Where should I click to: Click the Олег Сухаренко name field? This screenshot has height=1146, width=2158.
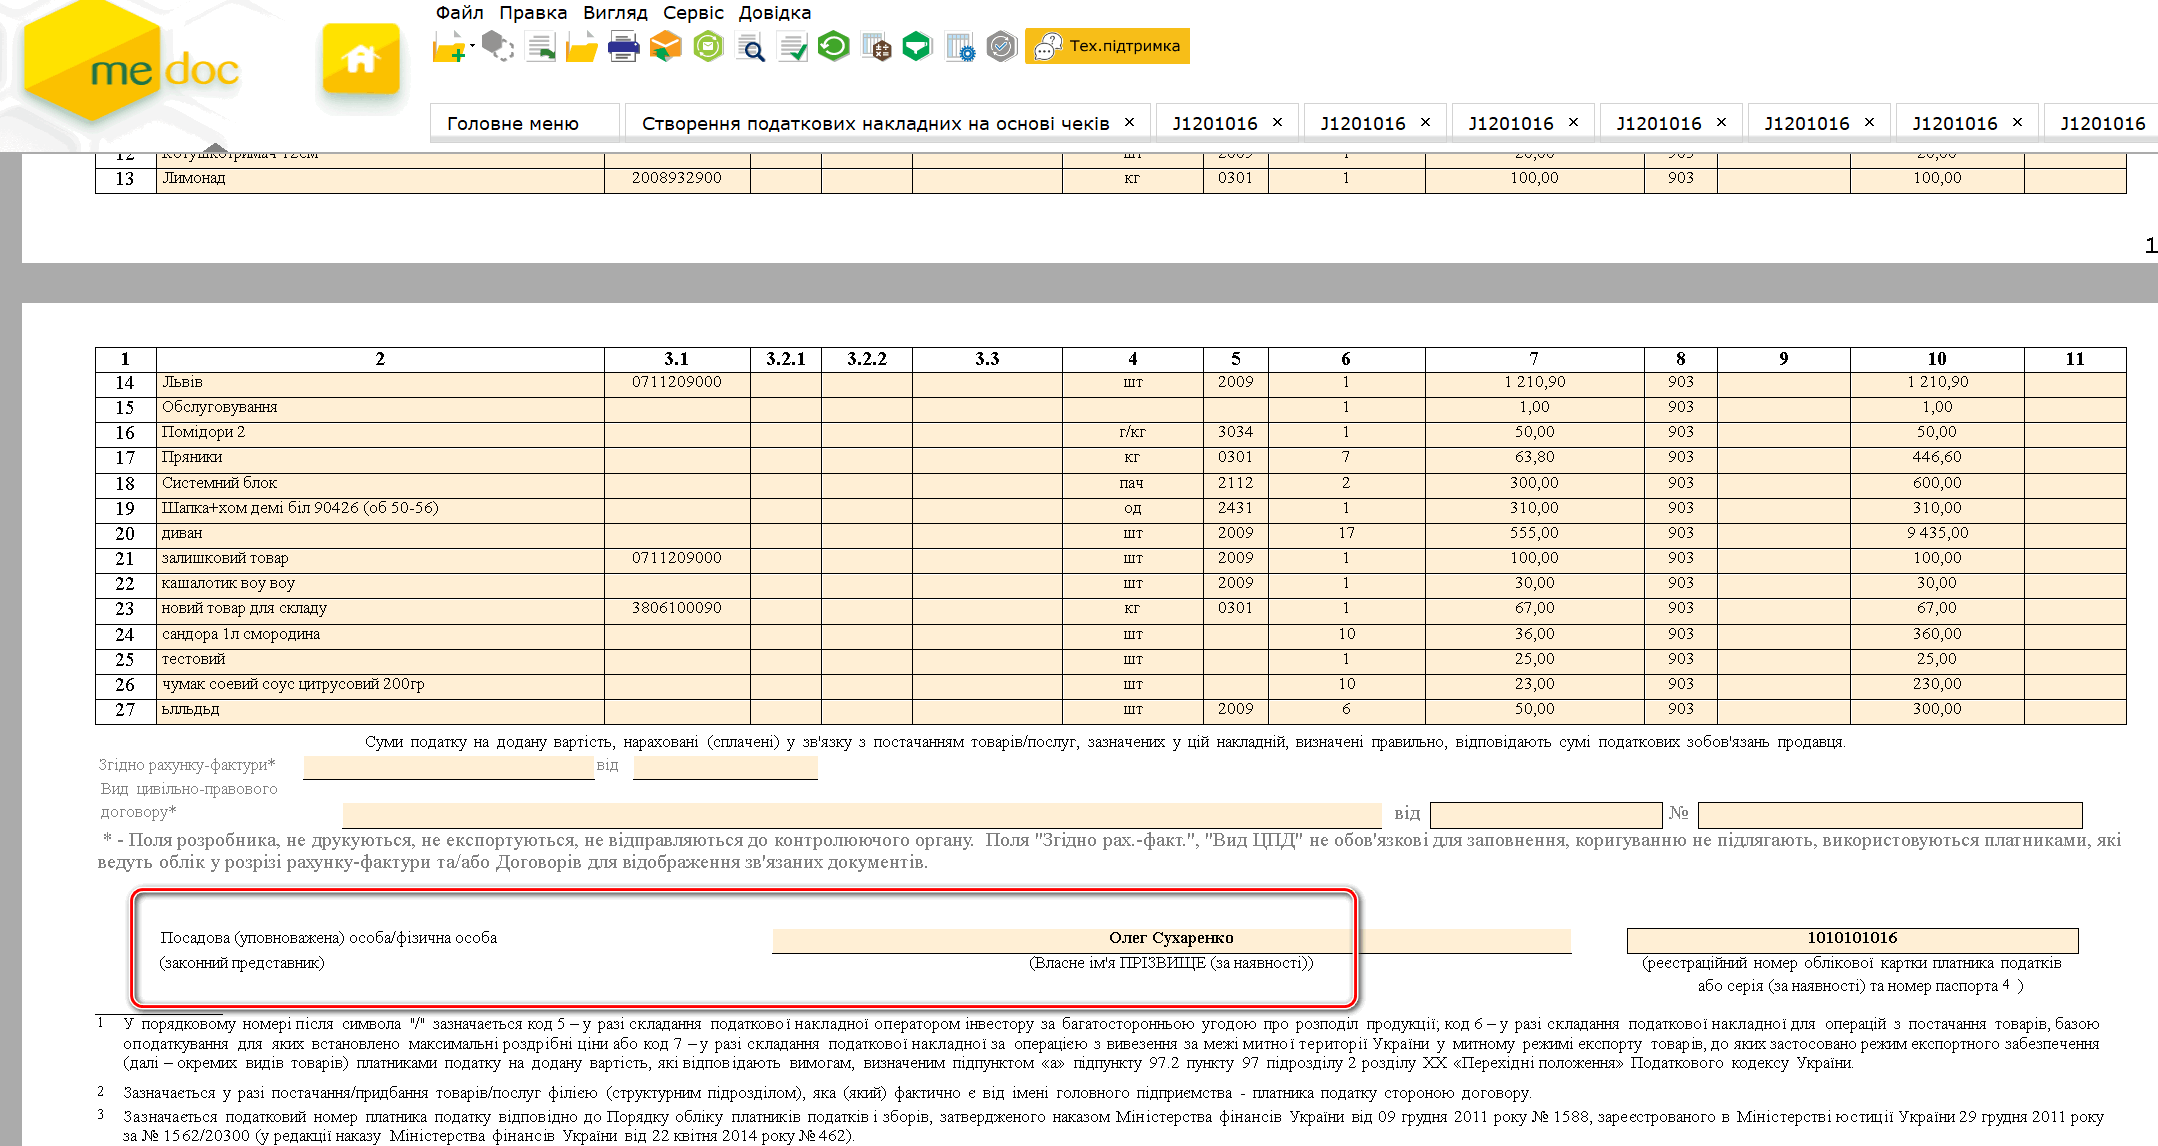1170,939
